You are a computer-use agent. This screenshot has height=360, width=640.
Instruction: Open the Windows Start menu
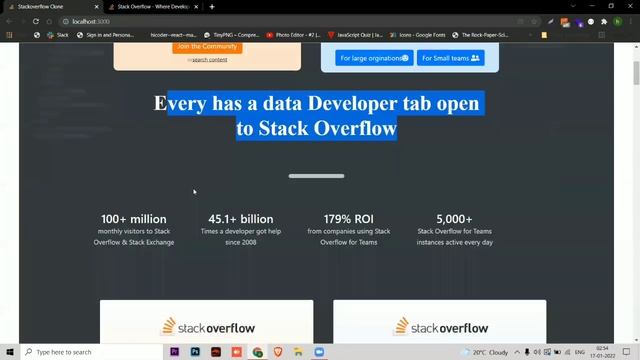point(10,352)
